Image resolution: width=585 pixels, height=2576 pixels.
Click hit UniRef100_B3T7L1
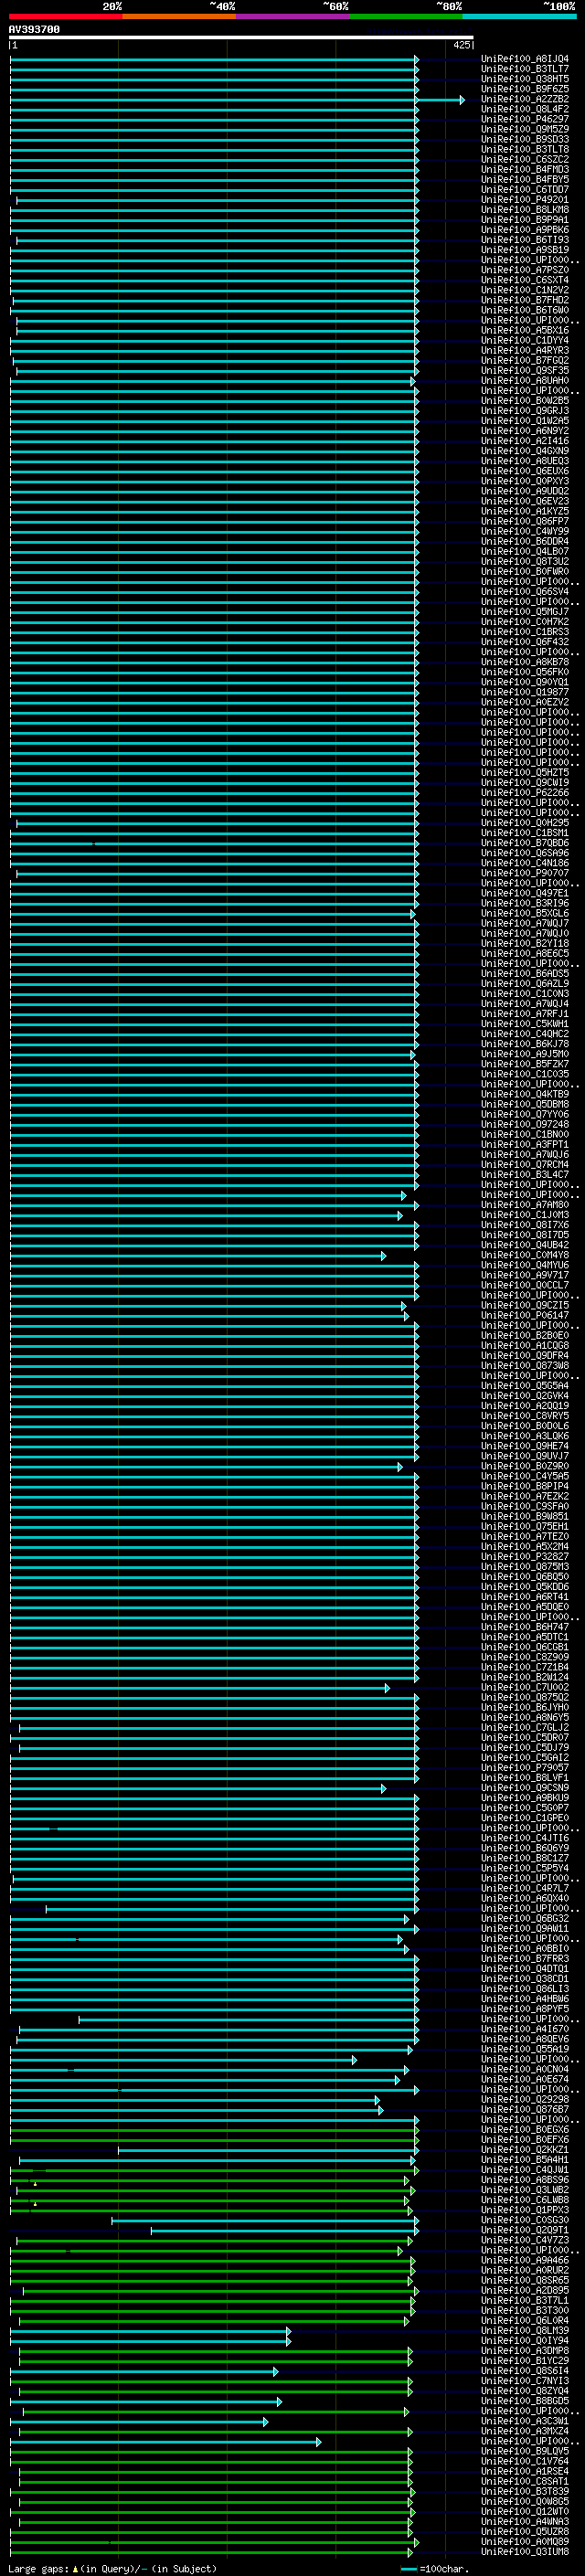[x=525, y=2300]
